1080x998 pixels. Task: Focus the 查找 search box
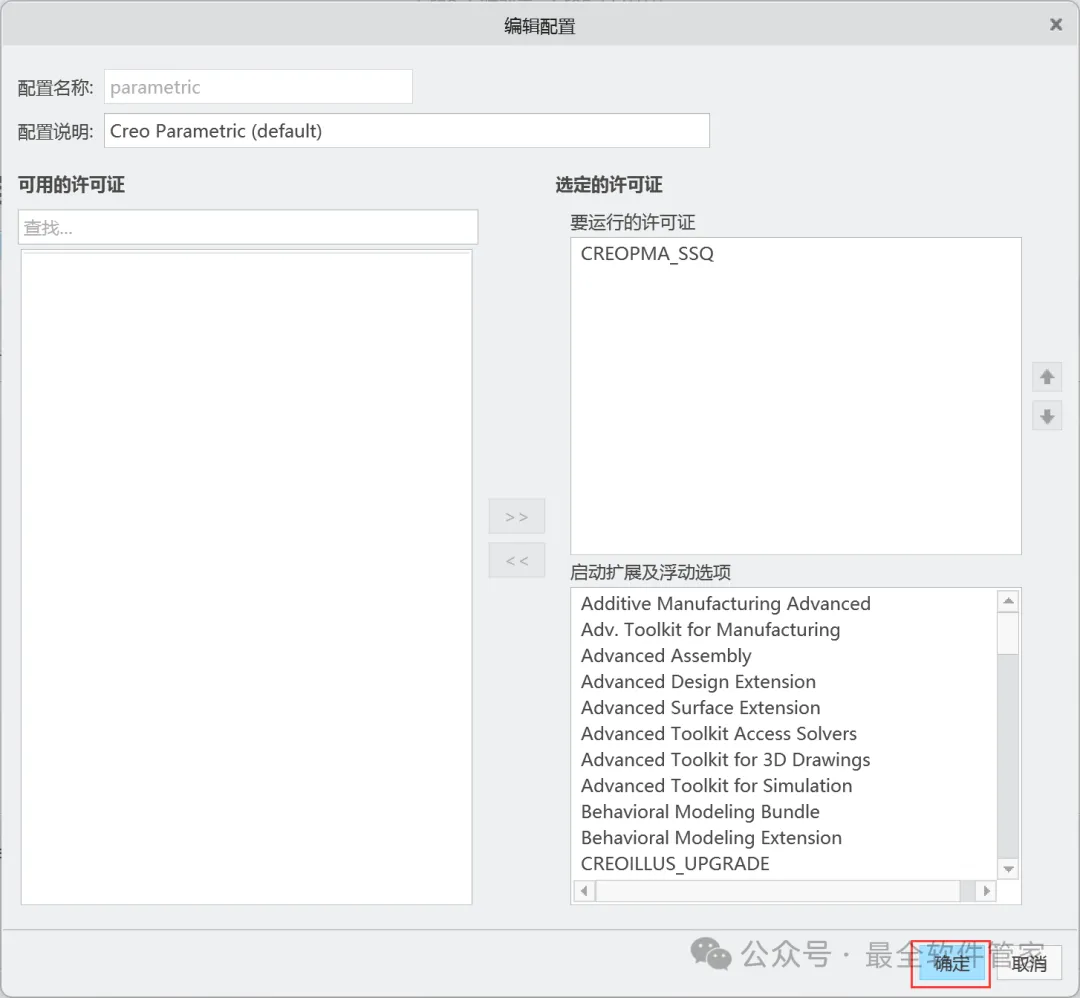pyautogui.click(x=248, y=227)
